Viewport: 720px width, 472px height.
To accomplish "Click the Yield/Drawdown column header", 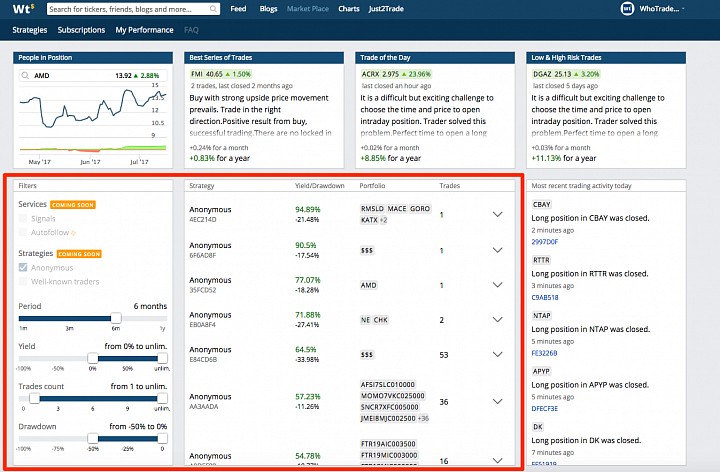I will click(x=320, y=185).
